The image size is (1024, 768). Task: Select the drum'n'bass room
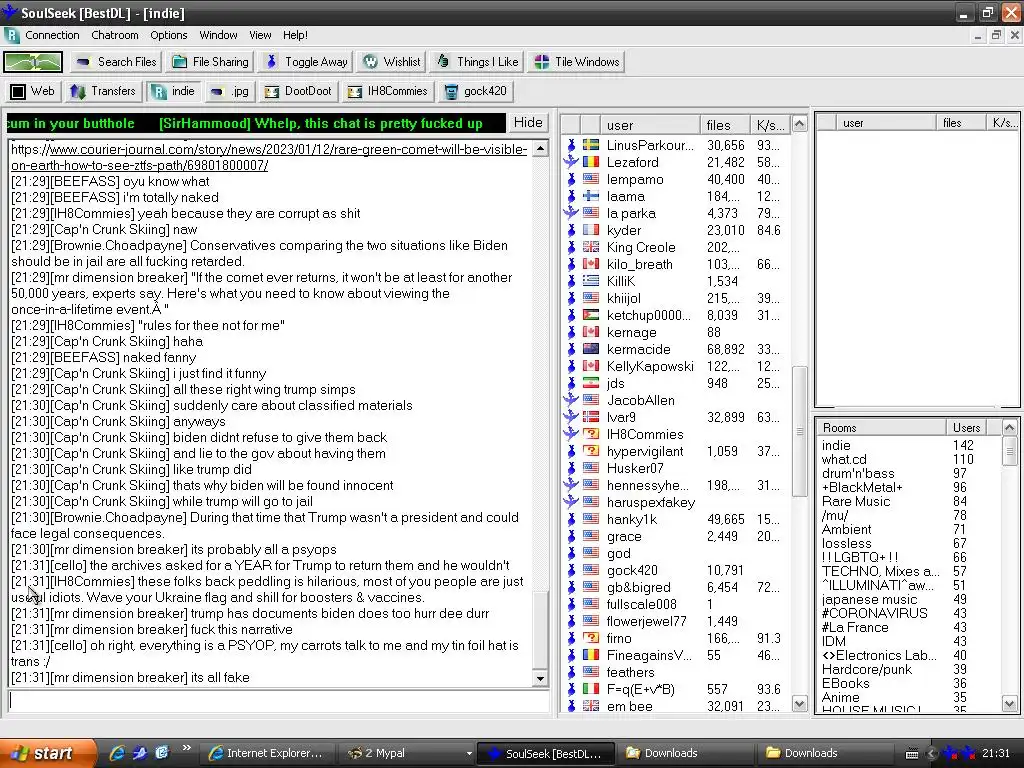pyautogui.click(x=857, y=473)
